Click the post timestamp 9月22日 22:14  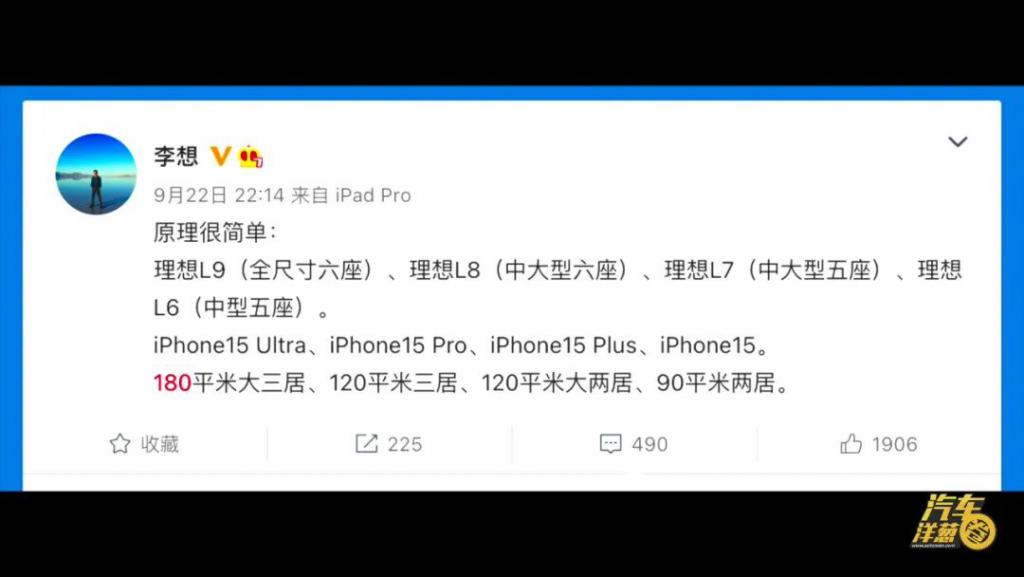tap(219, 195)
